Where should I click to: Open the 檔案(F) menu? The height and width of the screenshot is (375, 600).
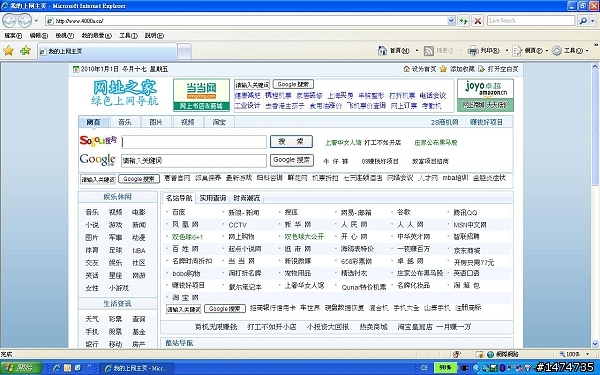point(13,36)
